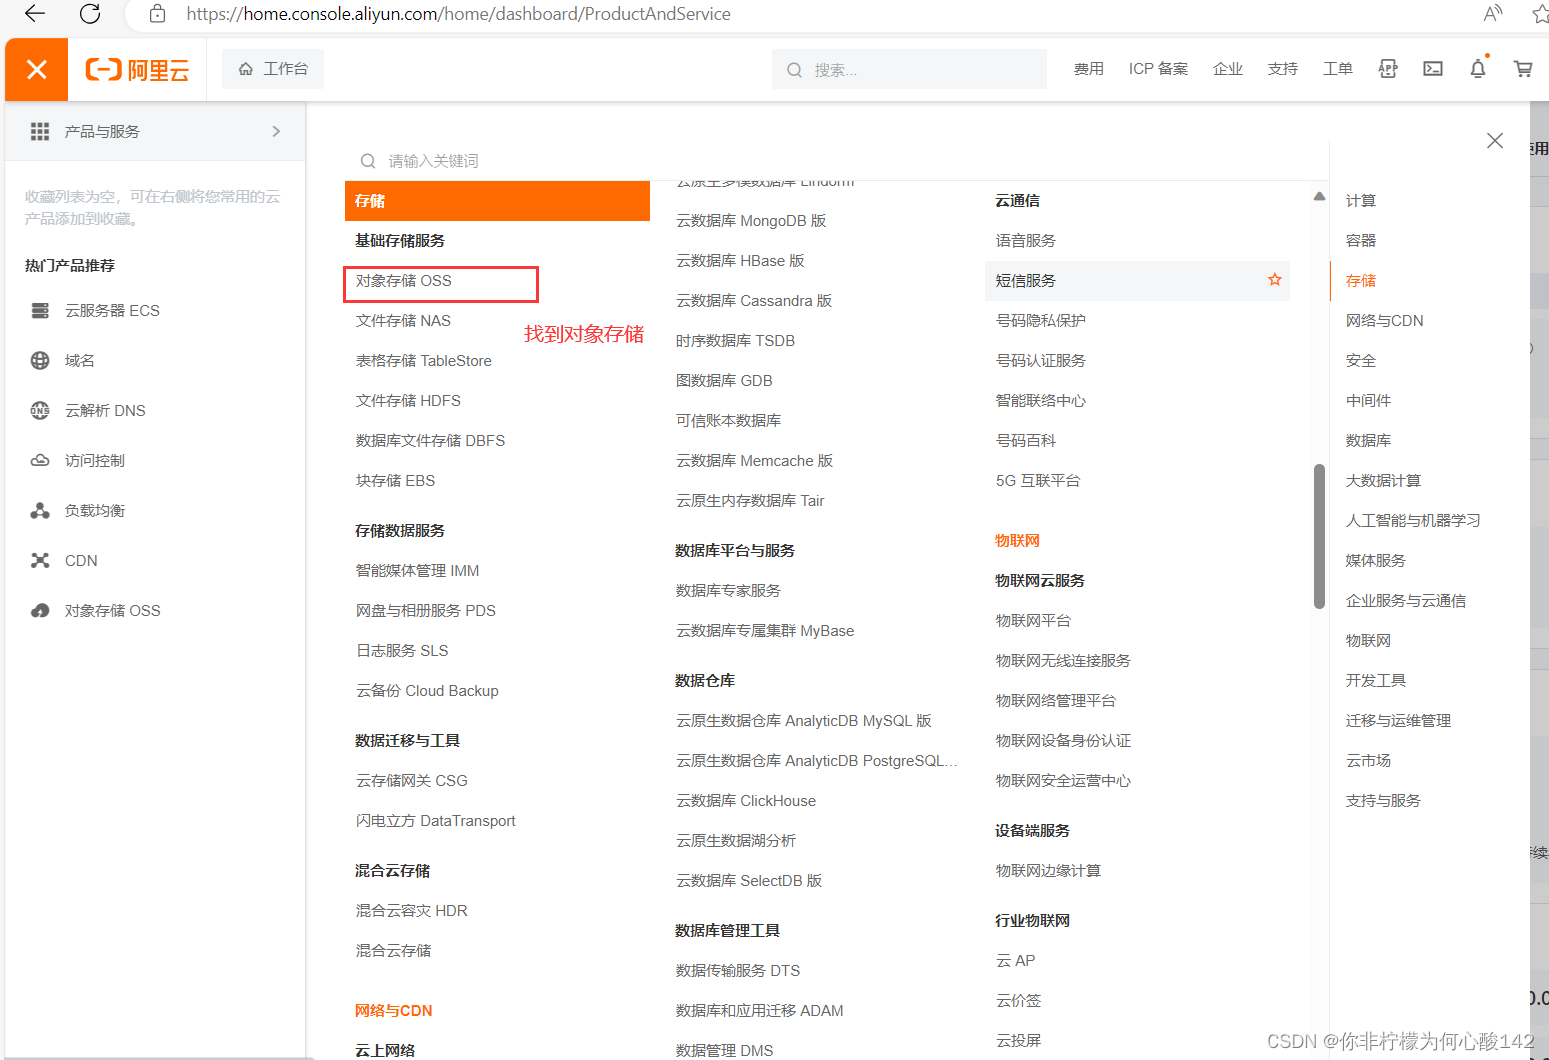Toggle the read aloud icon in address bar

pos(1492,14)
